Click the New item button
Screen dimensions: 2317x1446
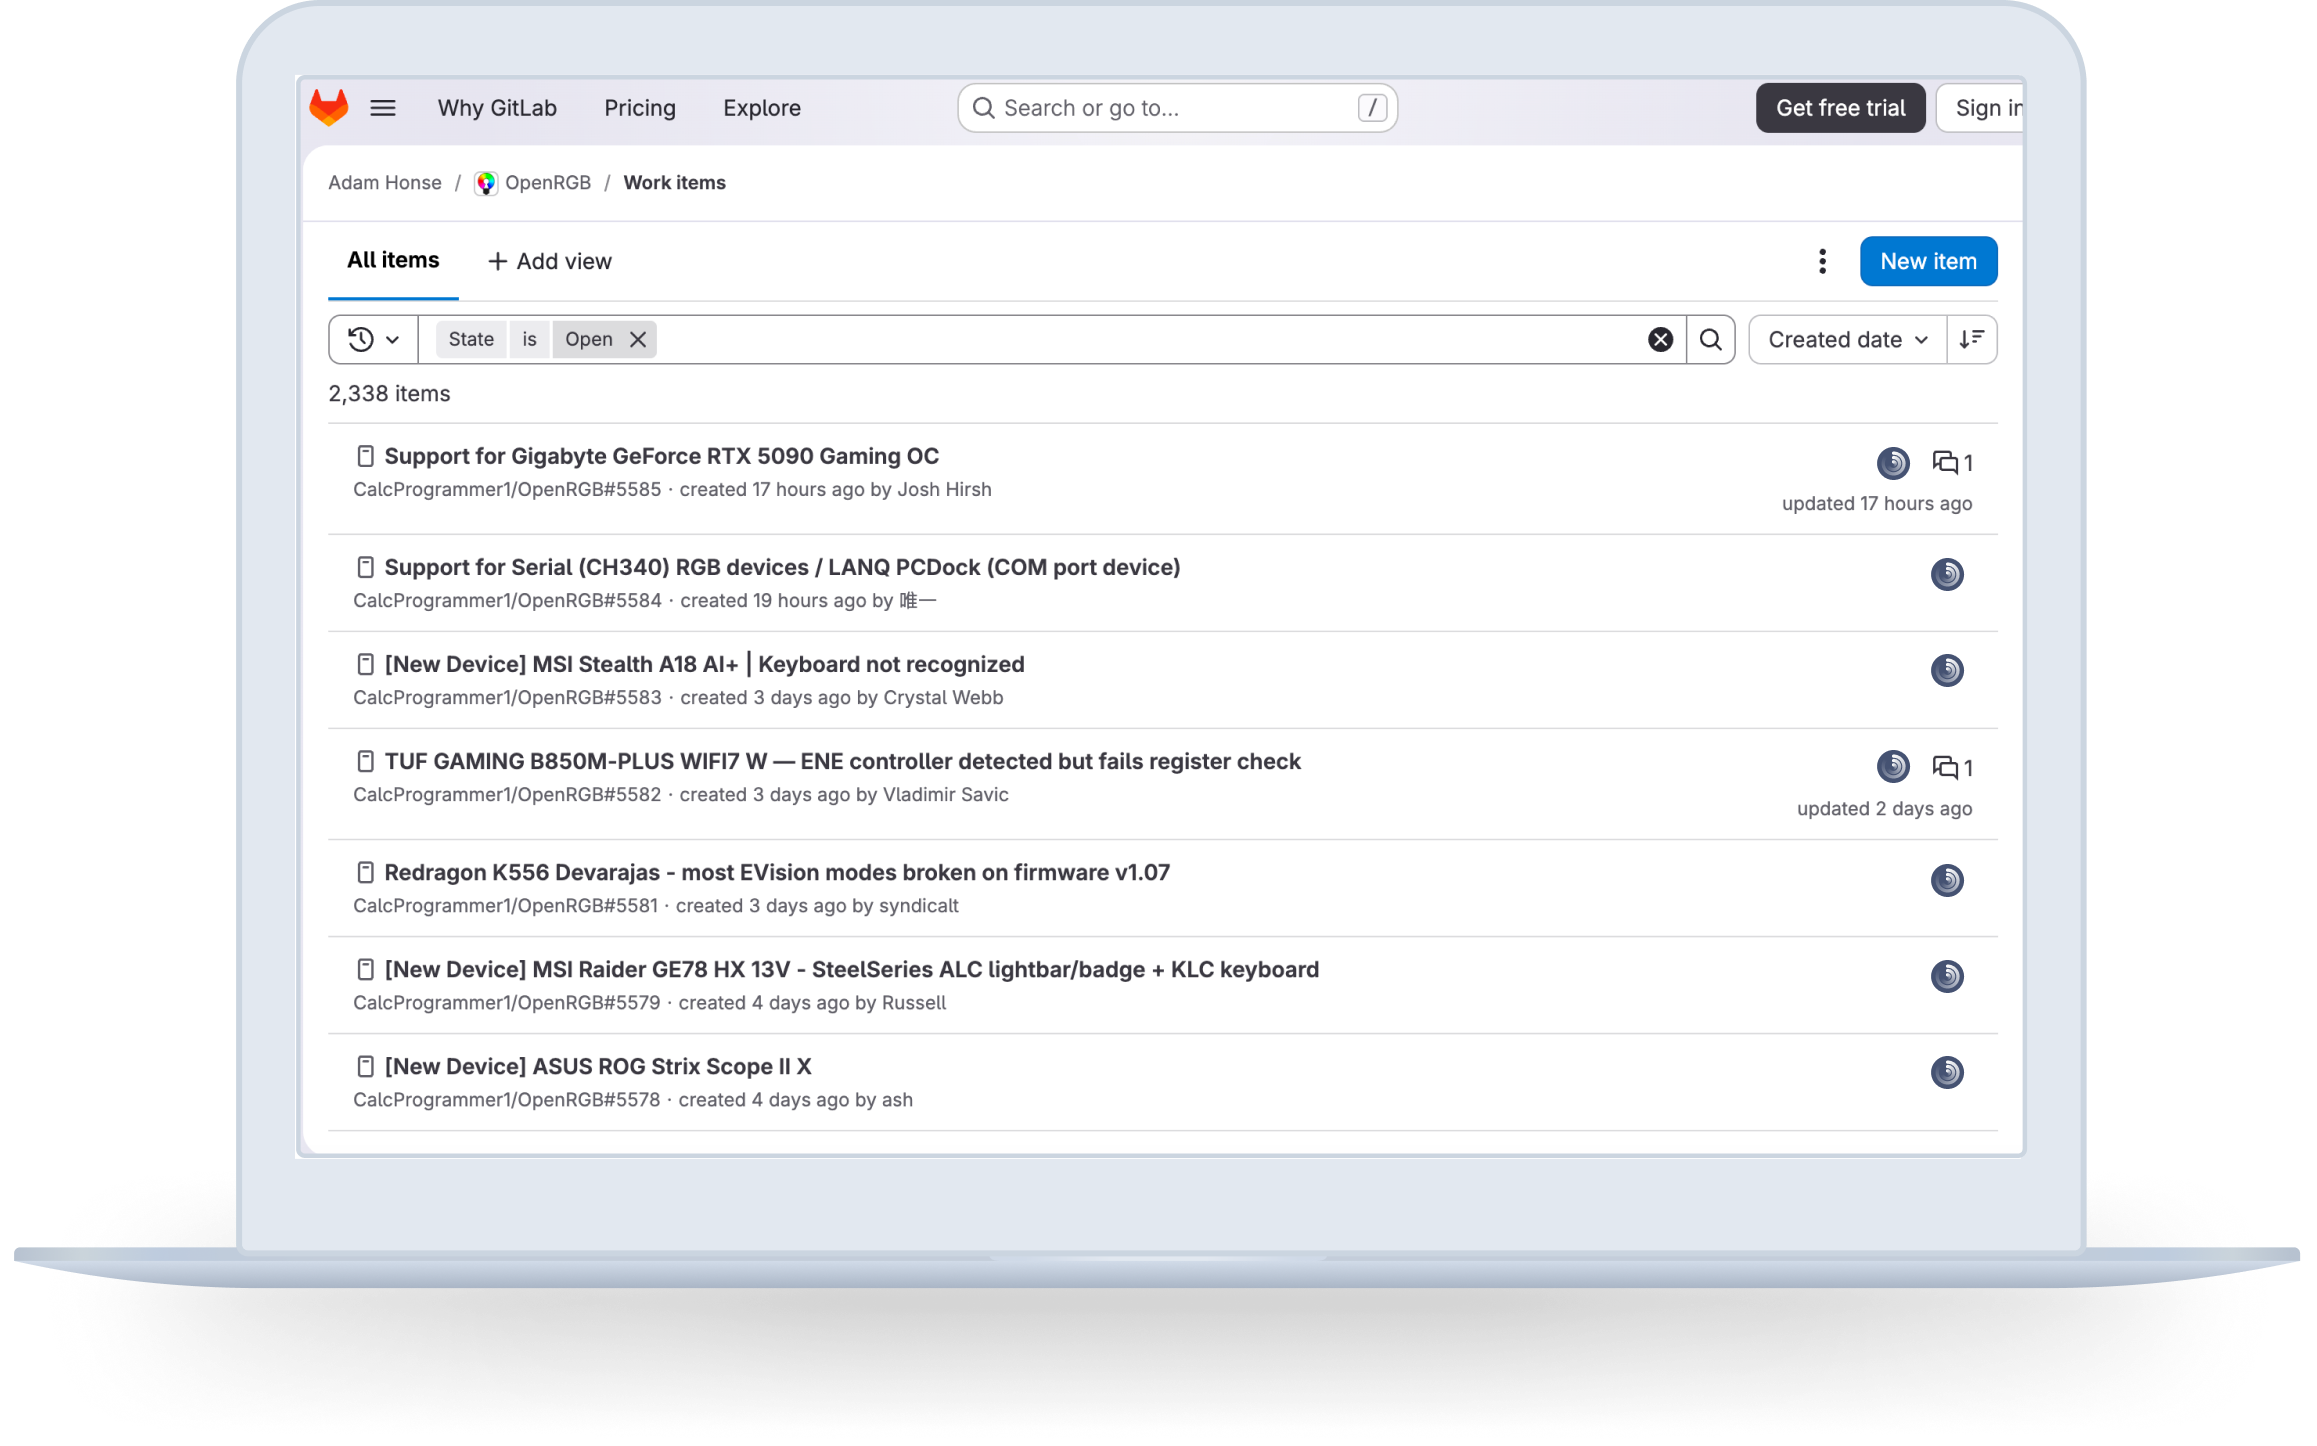(x=1928, y=262)
